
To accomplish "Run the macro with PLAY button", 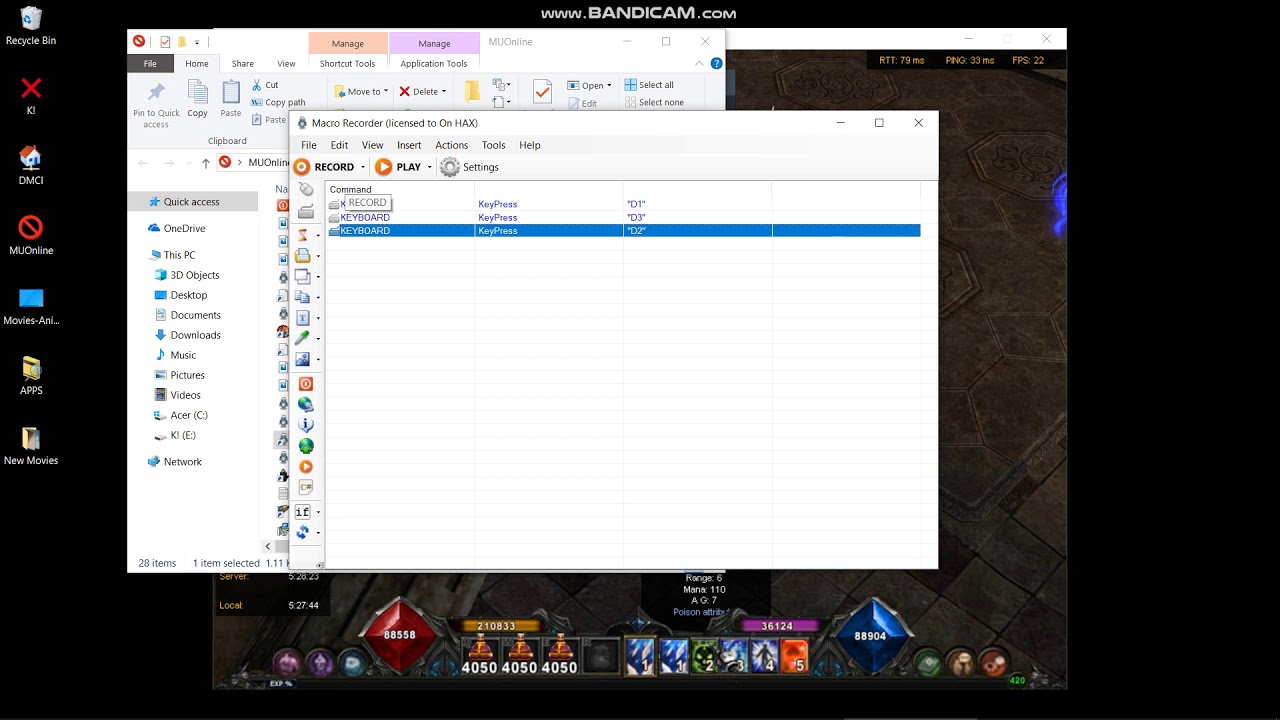I will click(x=398, y=167).
